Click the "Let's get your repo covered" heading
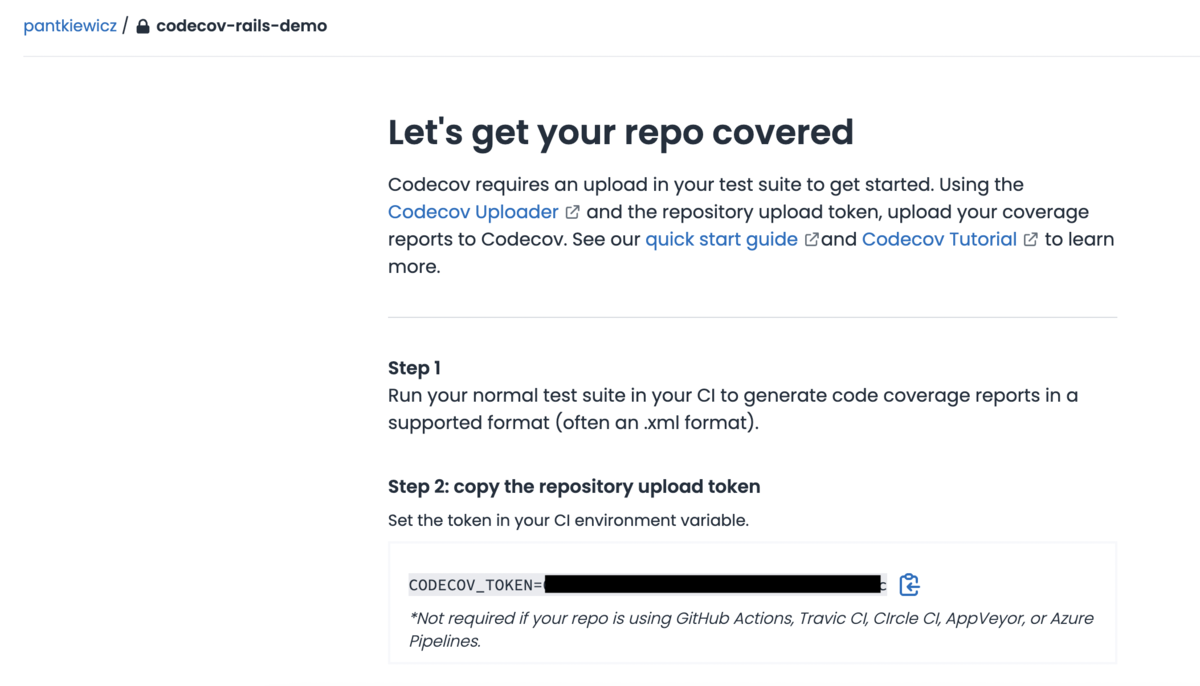1200x686 pixels. pyautogui.click(x=620, y=132)
